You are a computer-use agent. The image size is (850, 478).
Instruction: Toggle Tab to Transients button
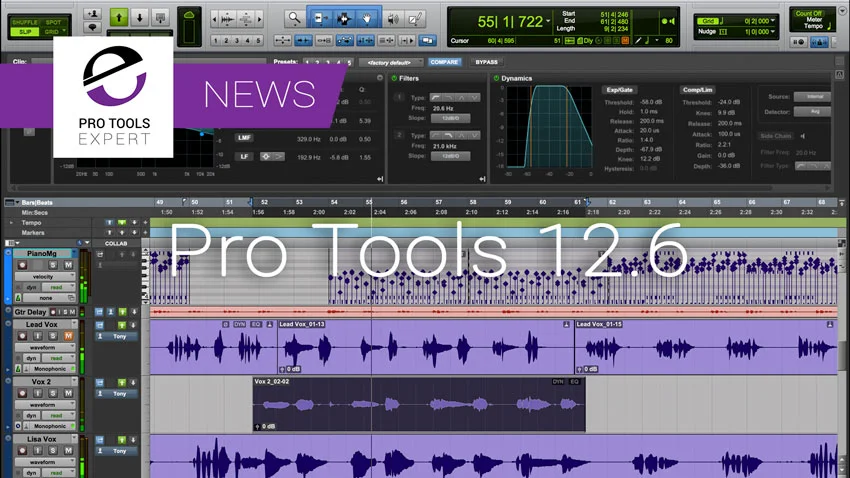tap(303, 40)
